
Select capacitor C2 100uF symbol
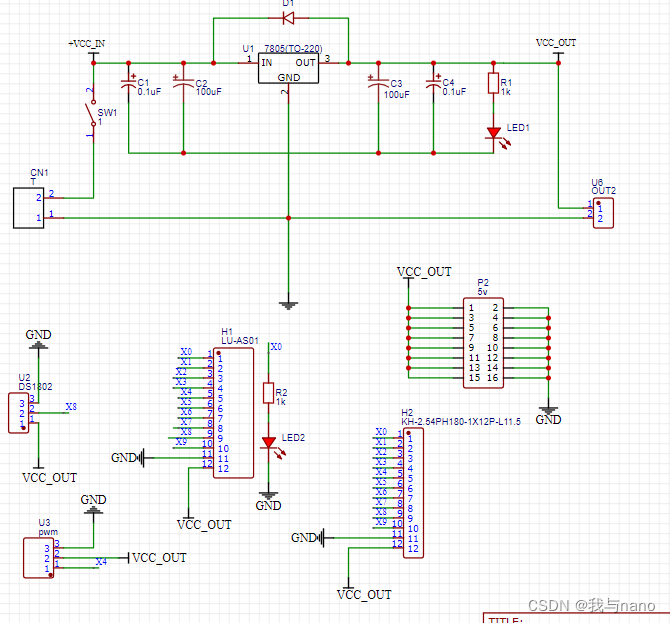[183, 83]
